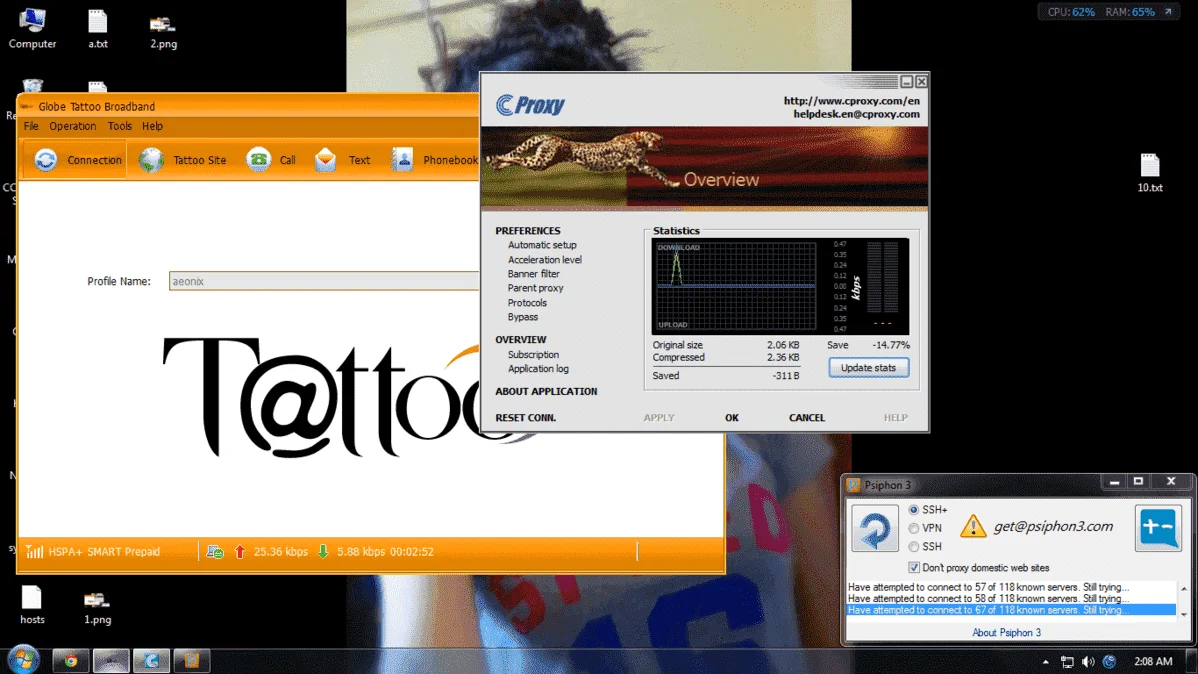Click CANCEL in the CProxy dialog
This screenshot has width=1198, height=674.
click(x=807, y=418)
